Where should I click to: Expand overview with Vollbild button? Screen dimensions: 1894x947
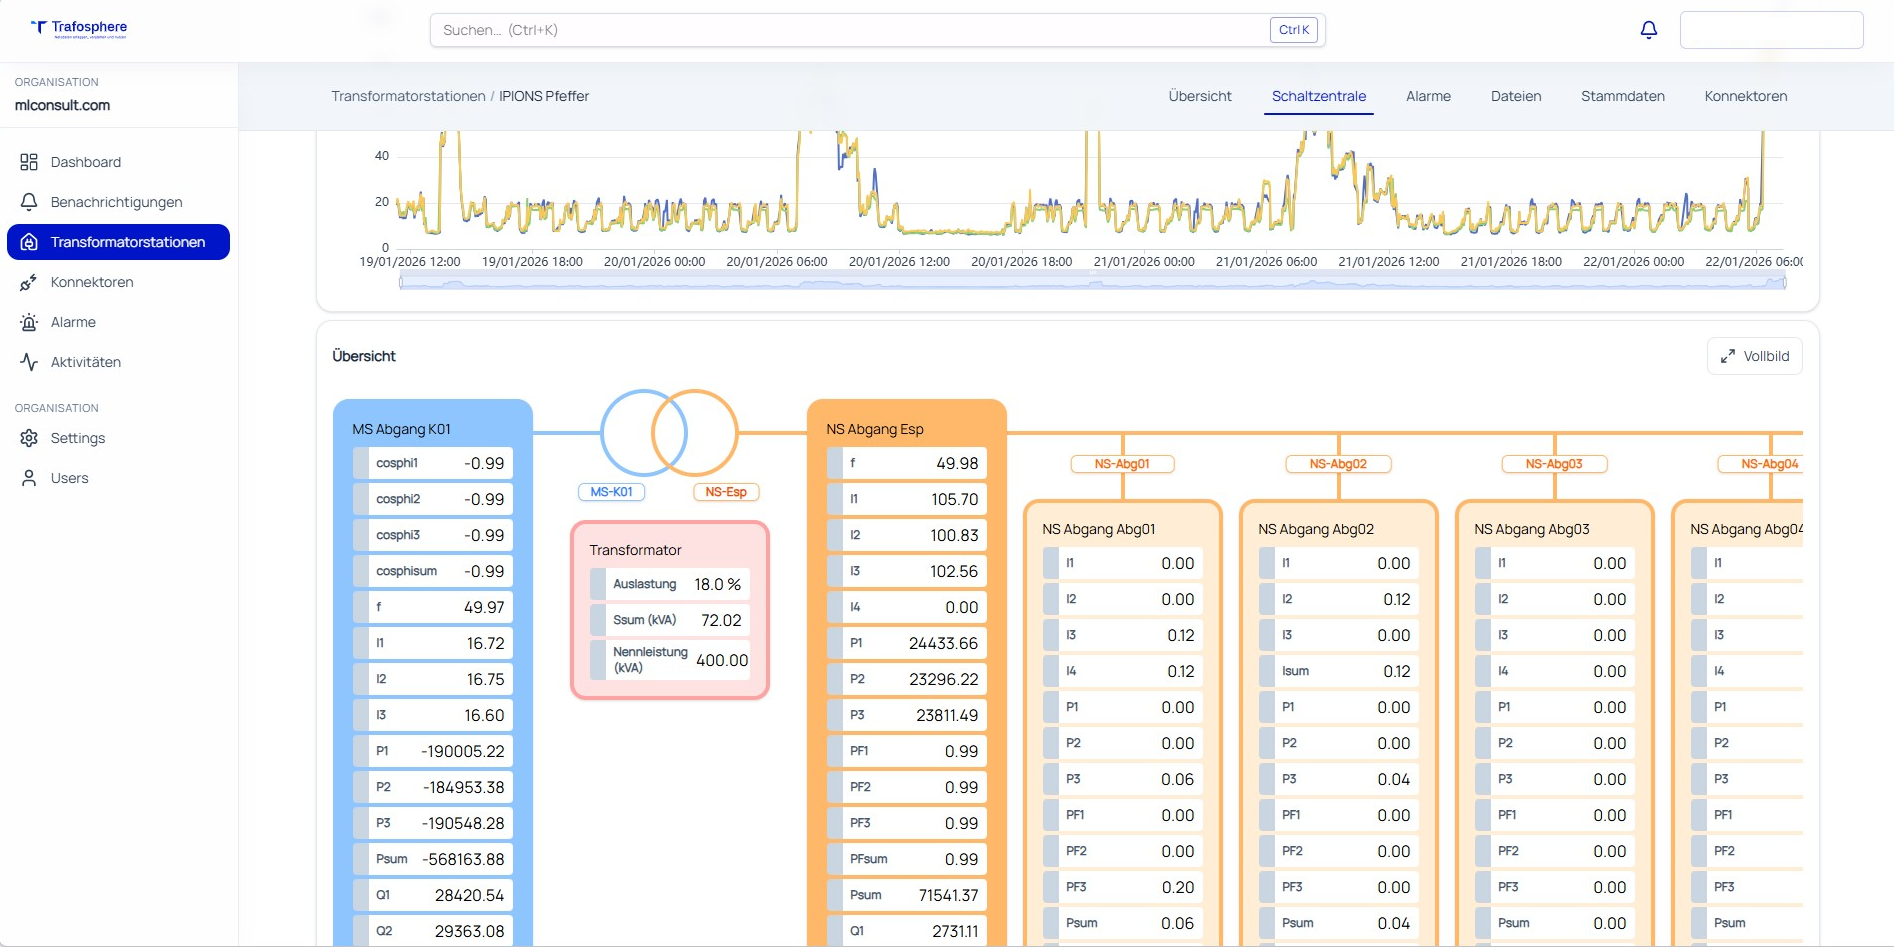click(1754, 356)
